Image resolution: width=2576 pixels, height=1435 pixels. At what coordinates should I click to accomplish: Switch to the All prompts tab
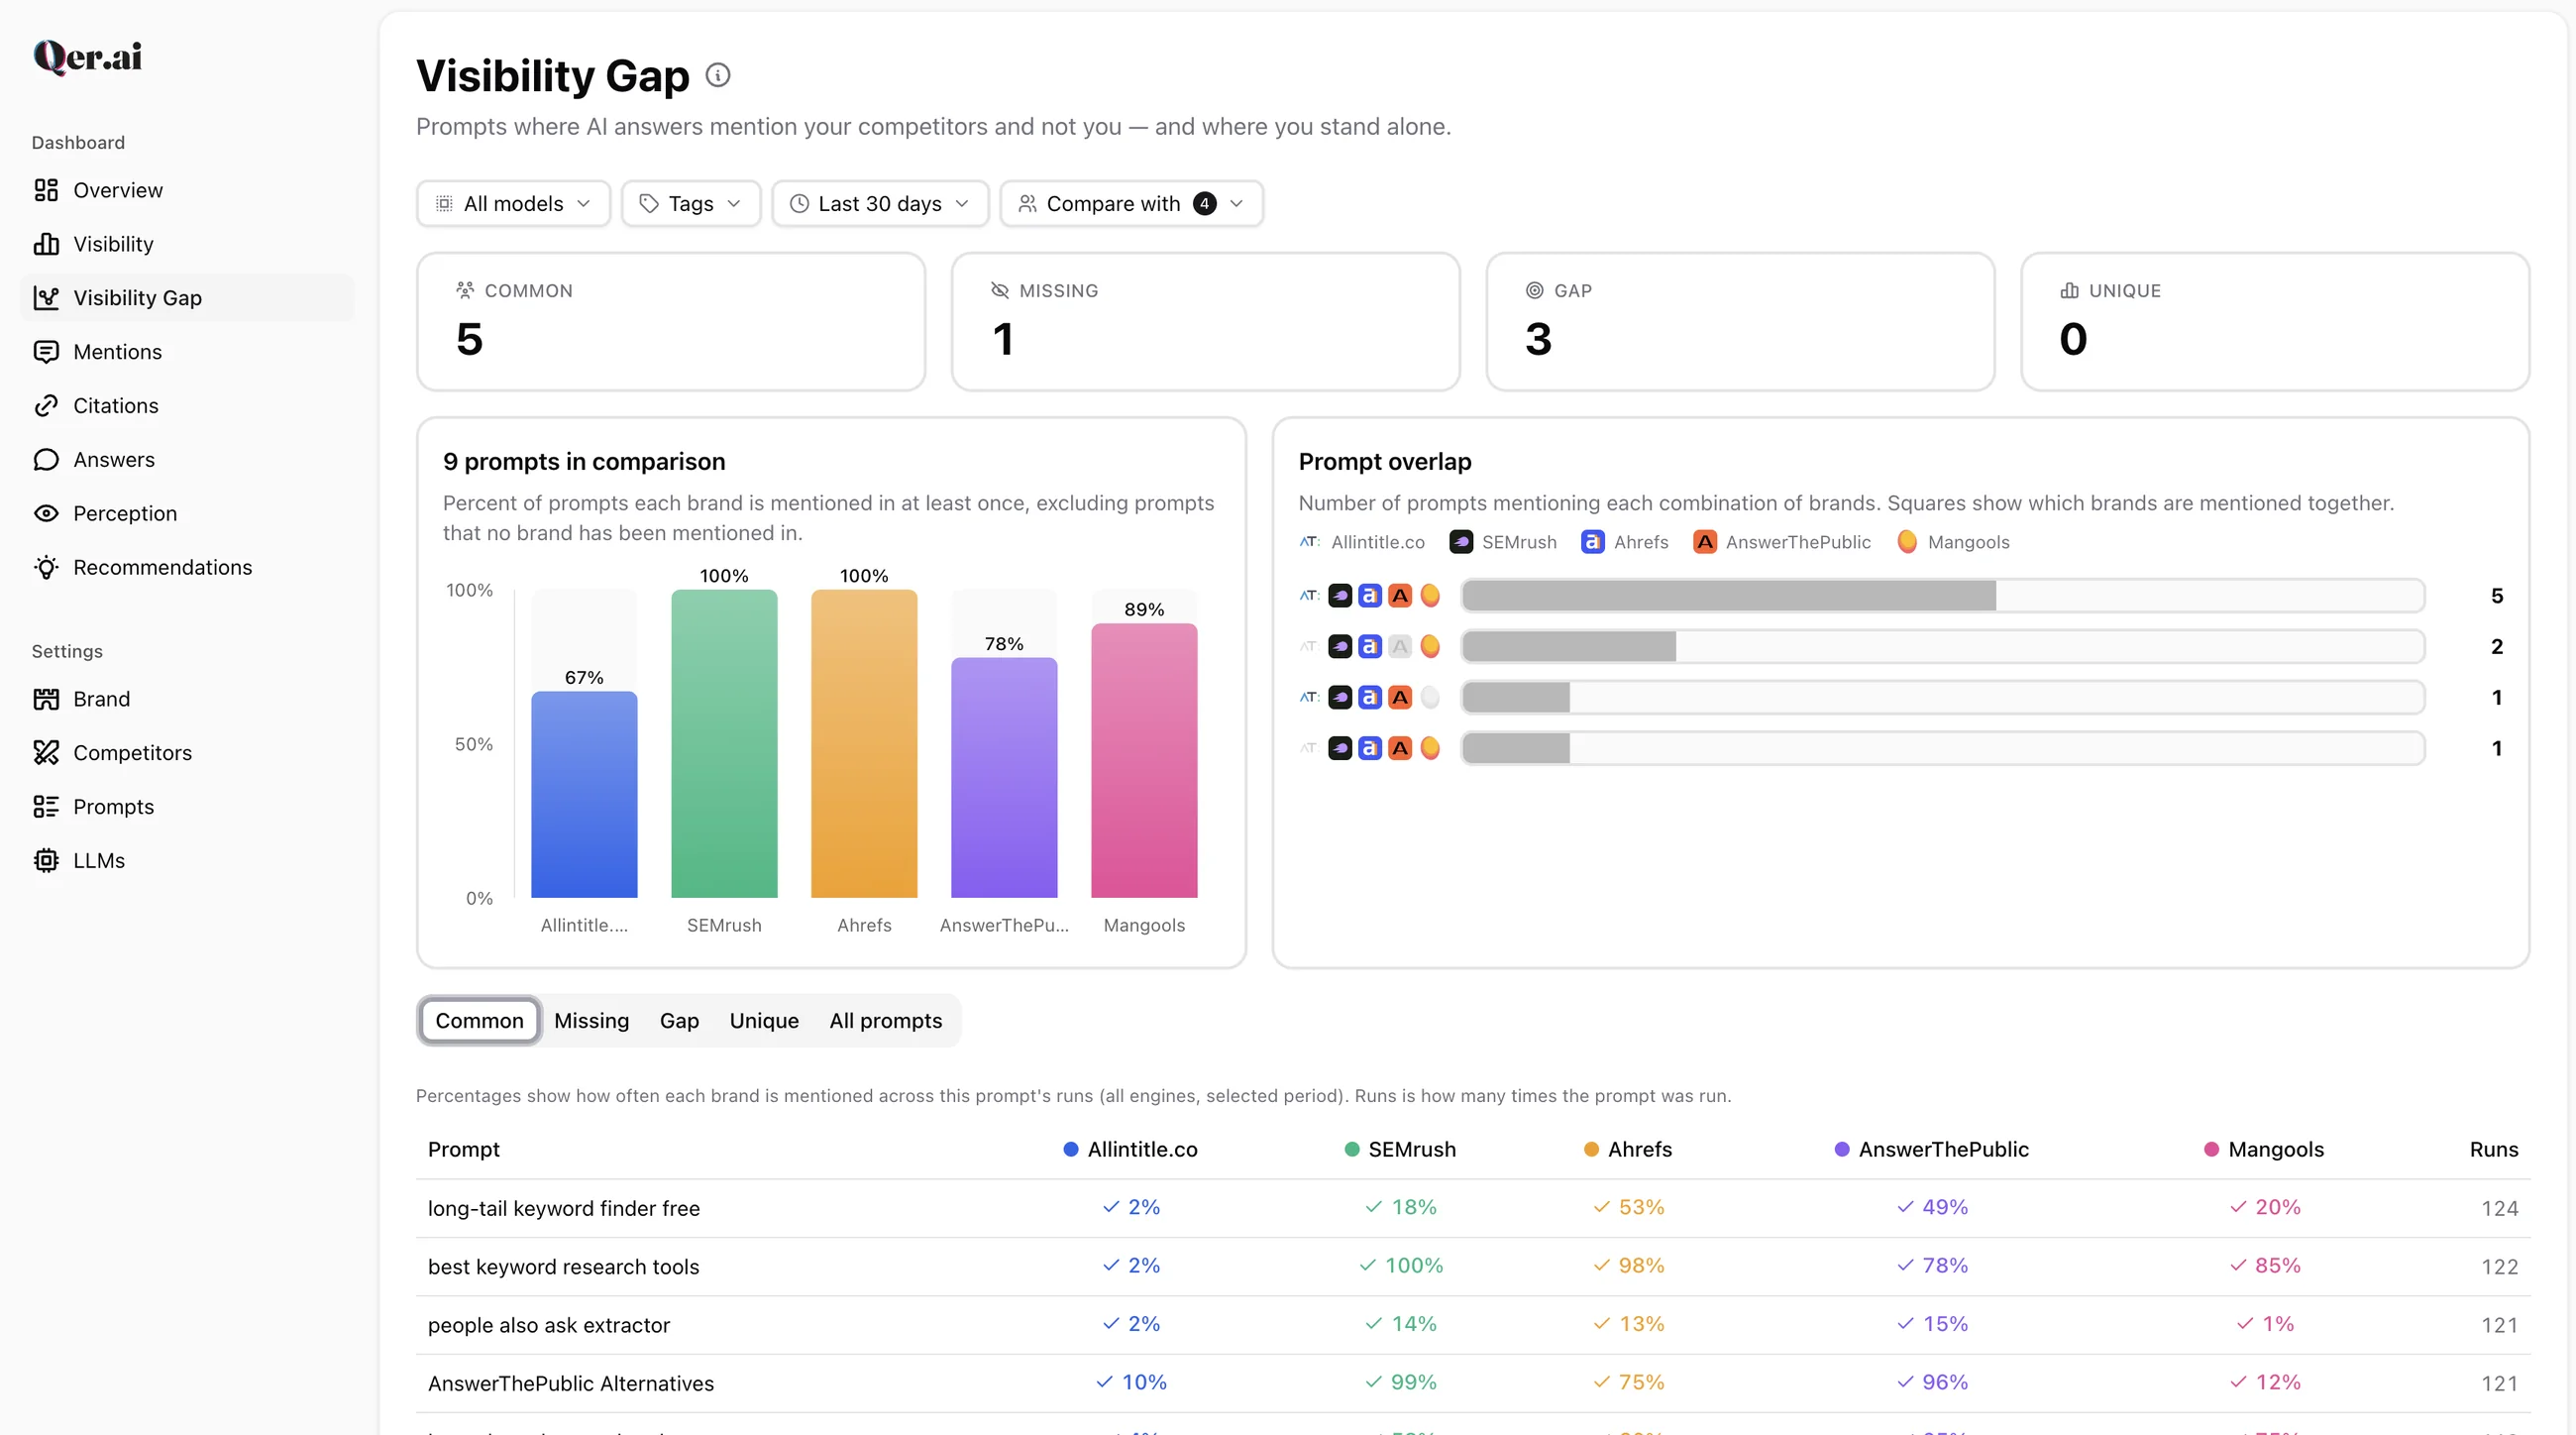pyautogui.click(x=886, y=1021)
